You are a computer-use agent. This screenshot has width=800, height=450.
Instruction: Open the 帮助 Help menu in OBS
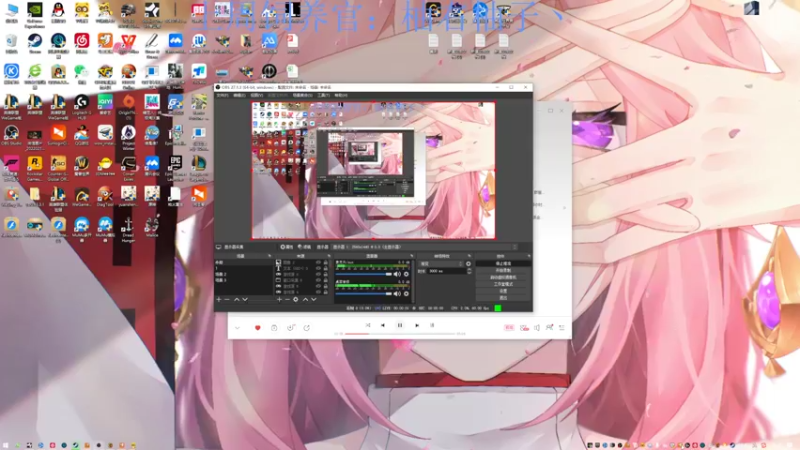[x=341, y=95]
